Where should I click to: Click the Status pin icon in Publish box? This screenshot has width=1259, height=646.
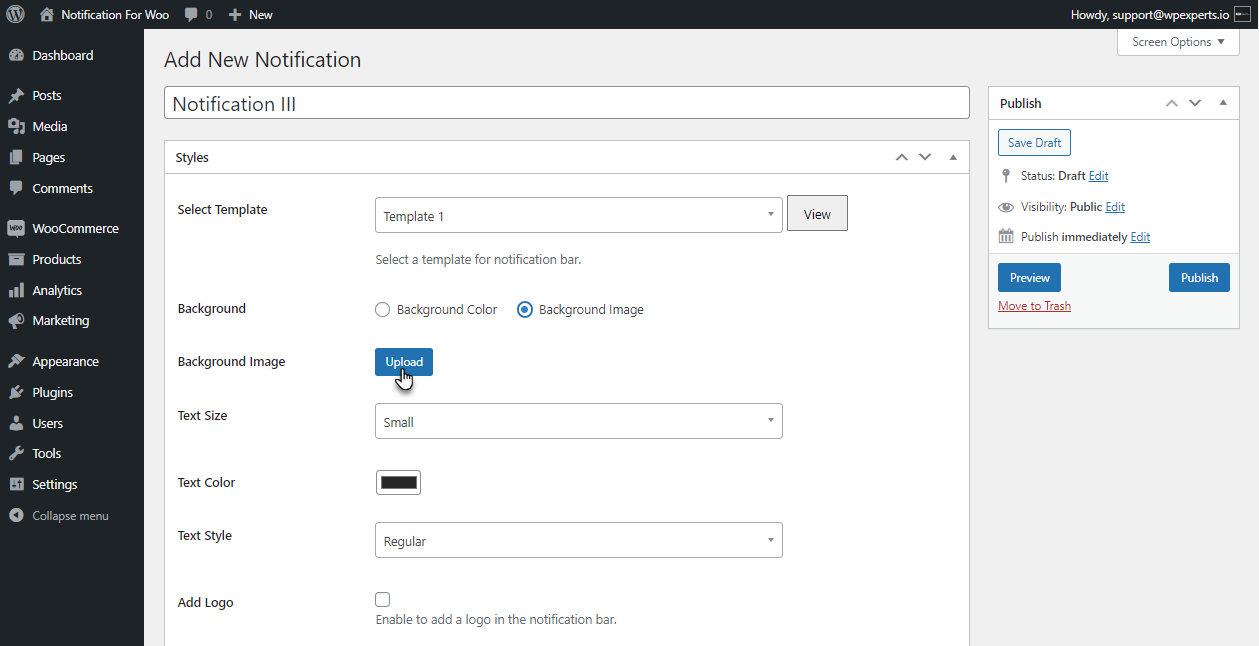1006,176
